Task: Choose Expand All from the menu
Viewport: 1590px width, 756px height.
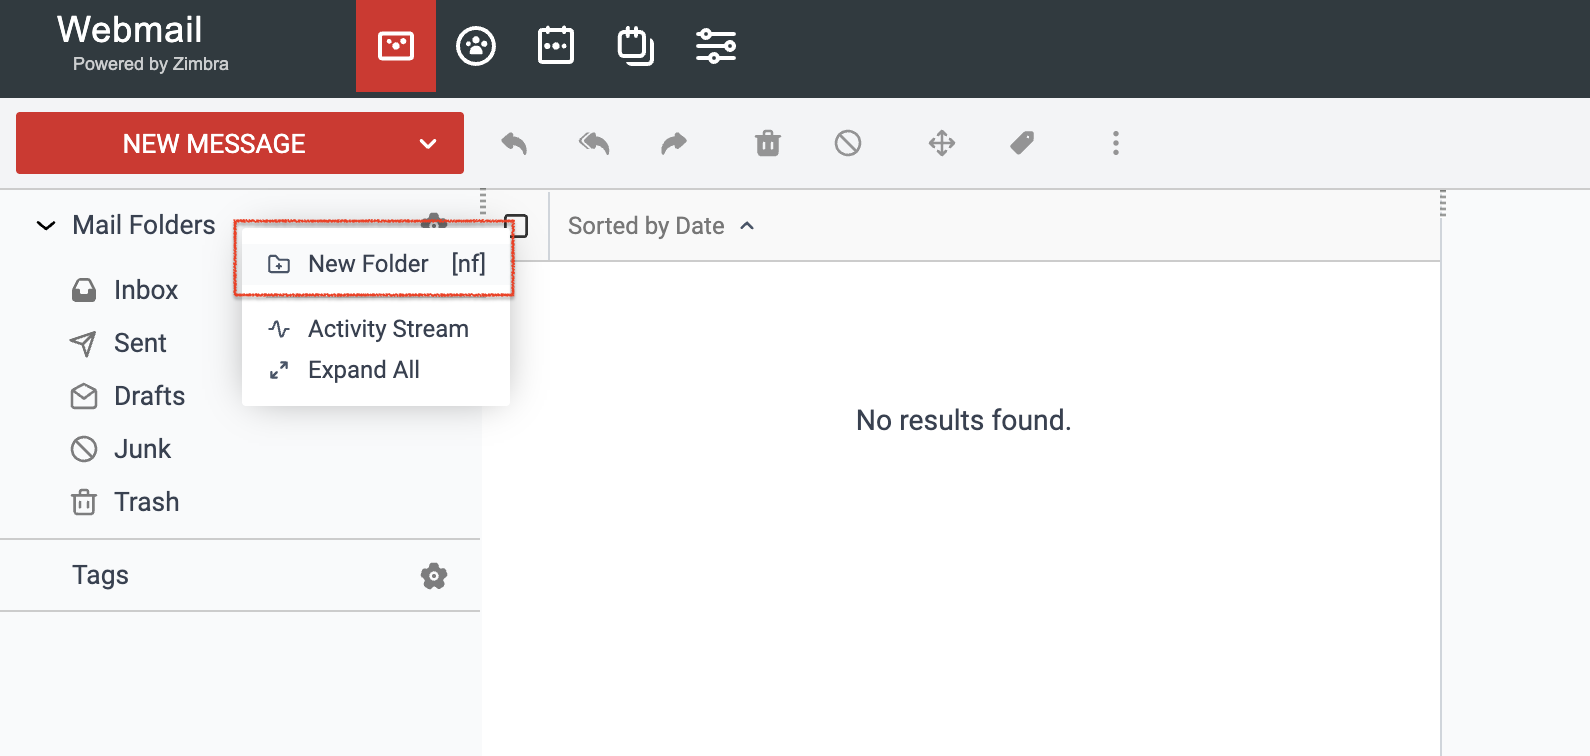Action: (x=376, y=370)
